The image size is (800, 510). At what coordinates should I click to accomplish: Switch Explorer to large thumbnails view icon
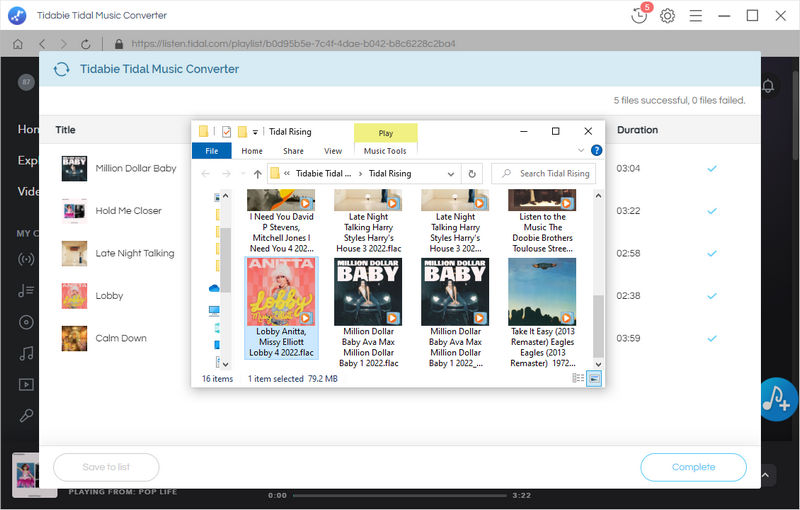(594, 378)
